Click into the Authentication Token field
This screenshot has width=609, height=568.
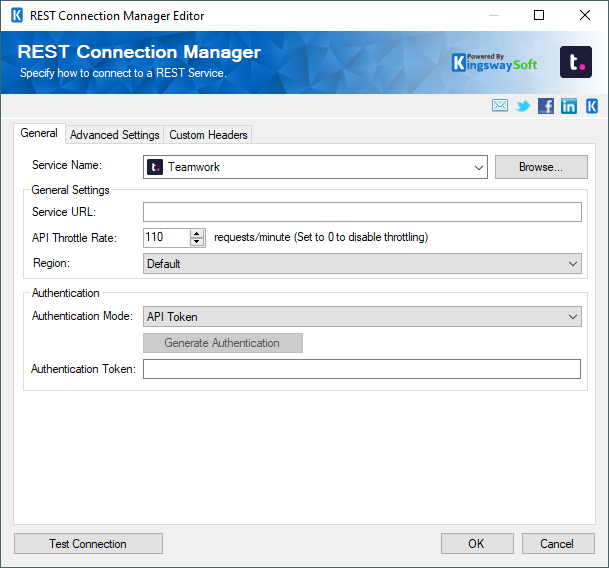click(x=362, y=369)
